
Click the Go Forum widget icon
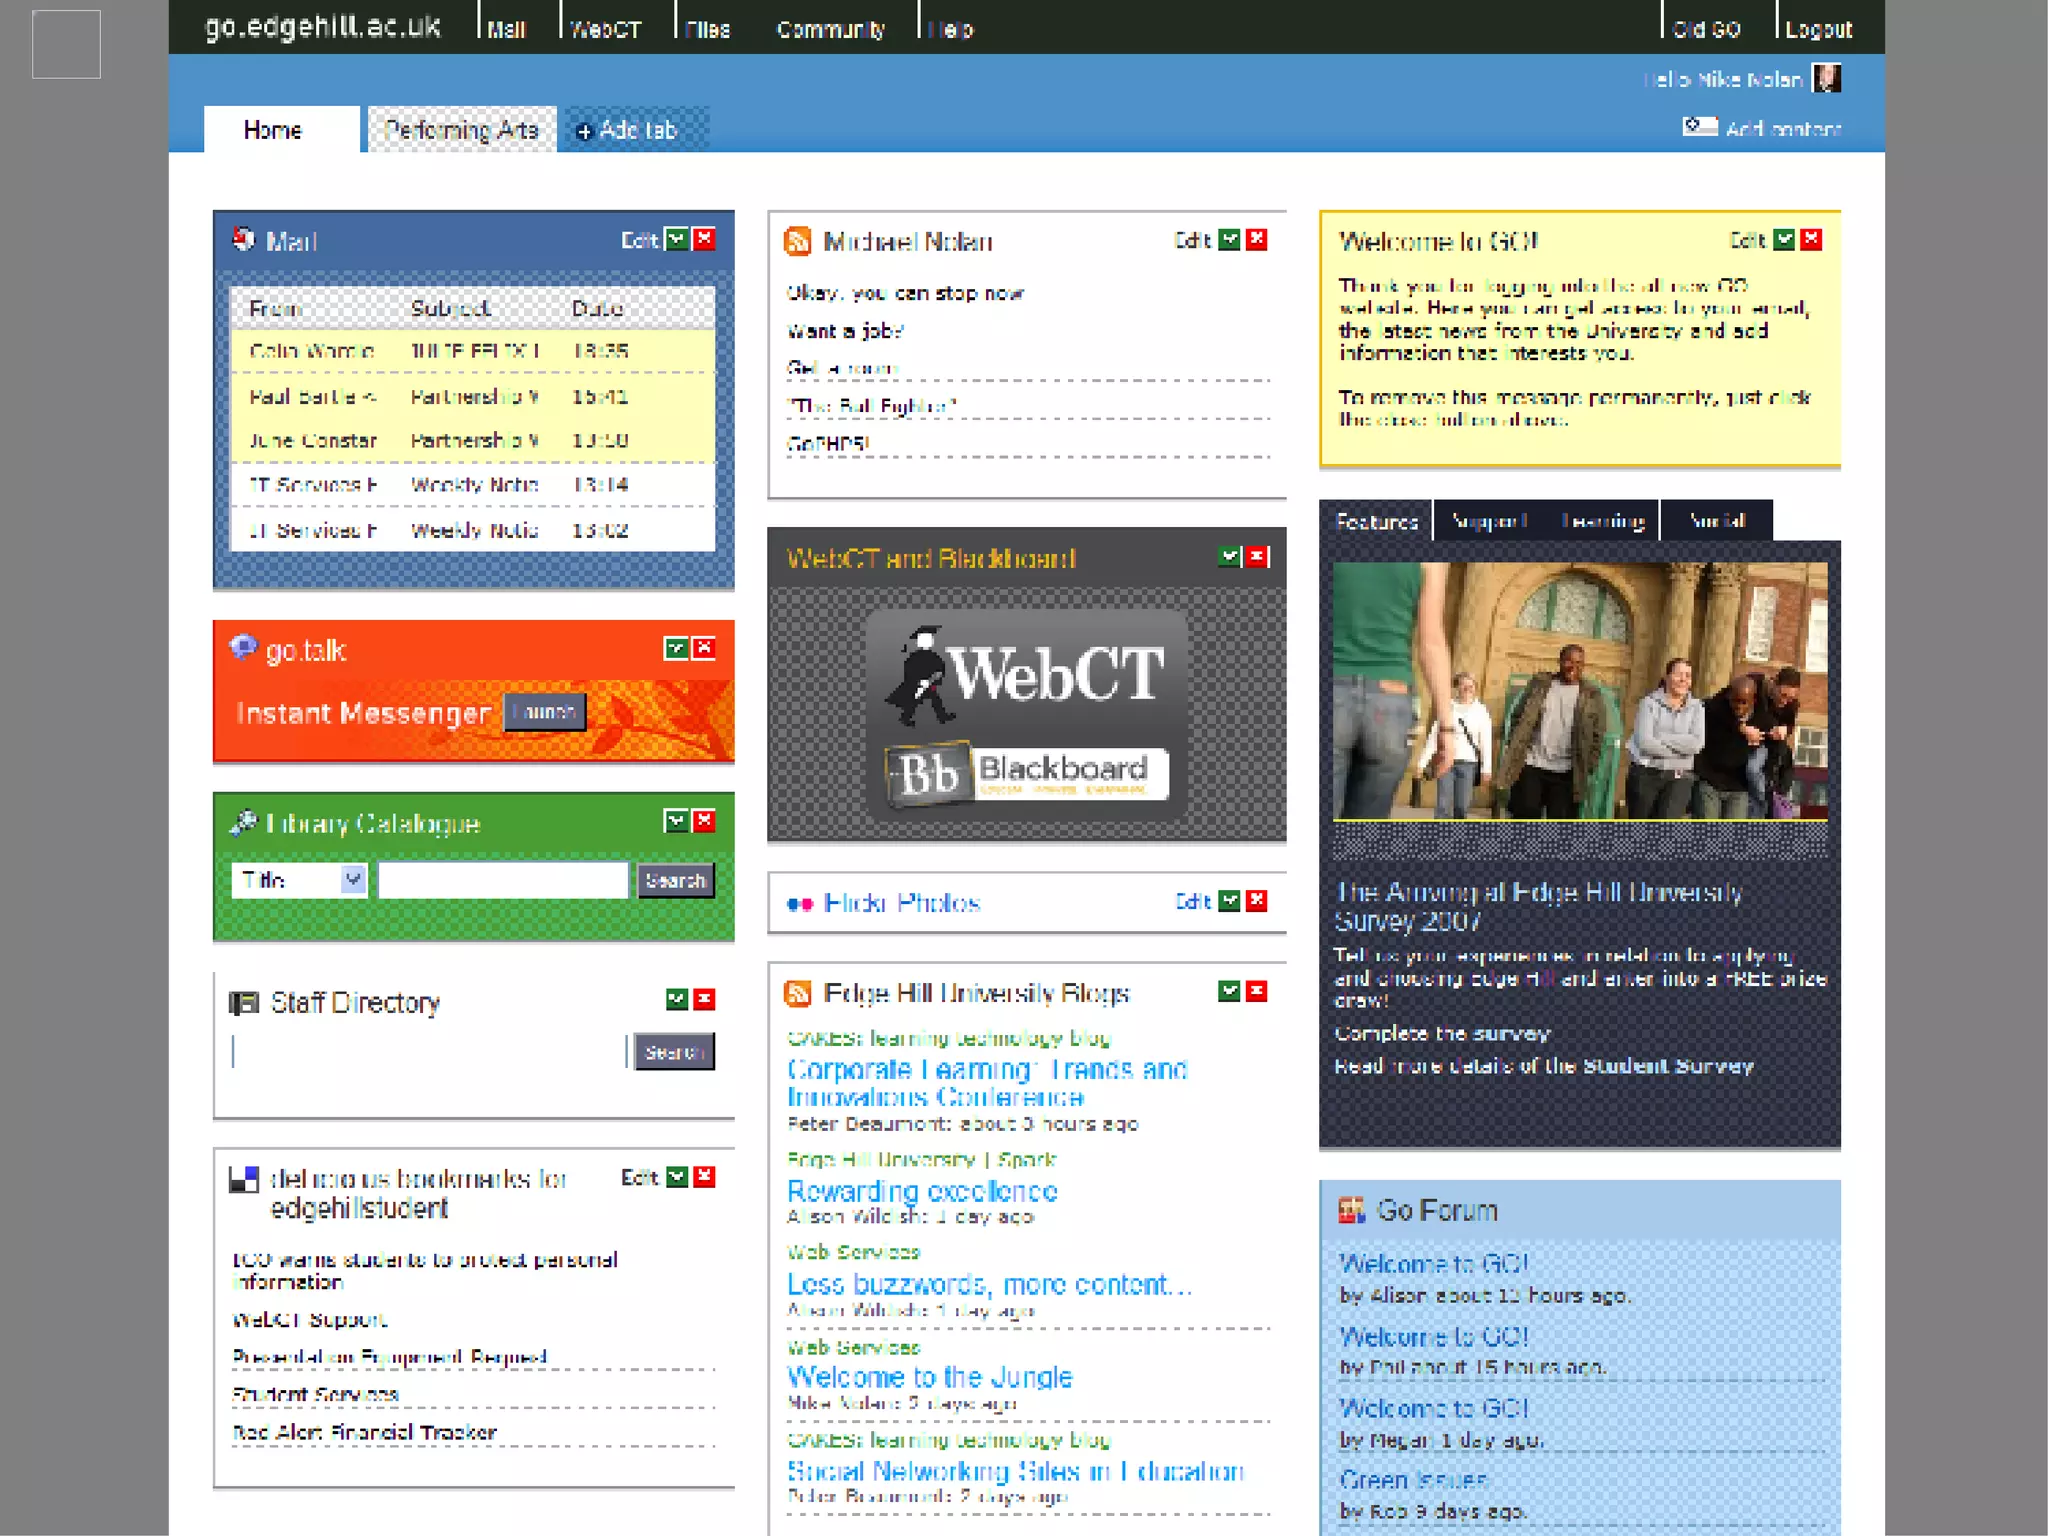pyautogui.click(x=1351, y=1211)
